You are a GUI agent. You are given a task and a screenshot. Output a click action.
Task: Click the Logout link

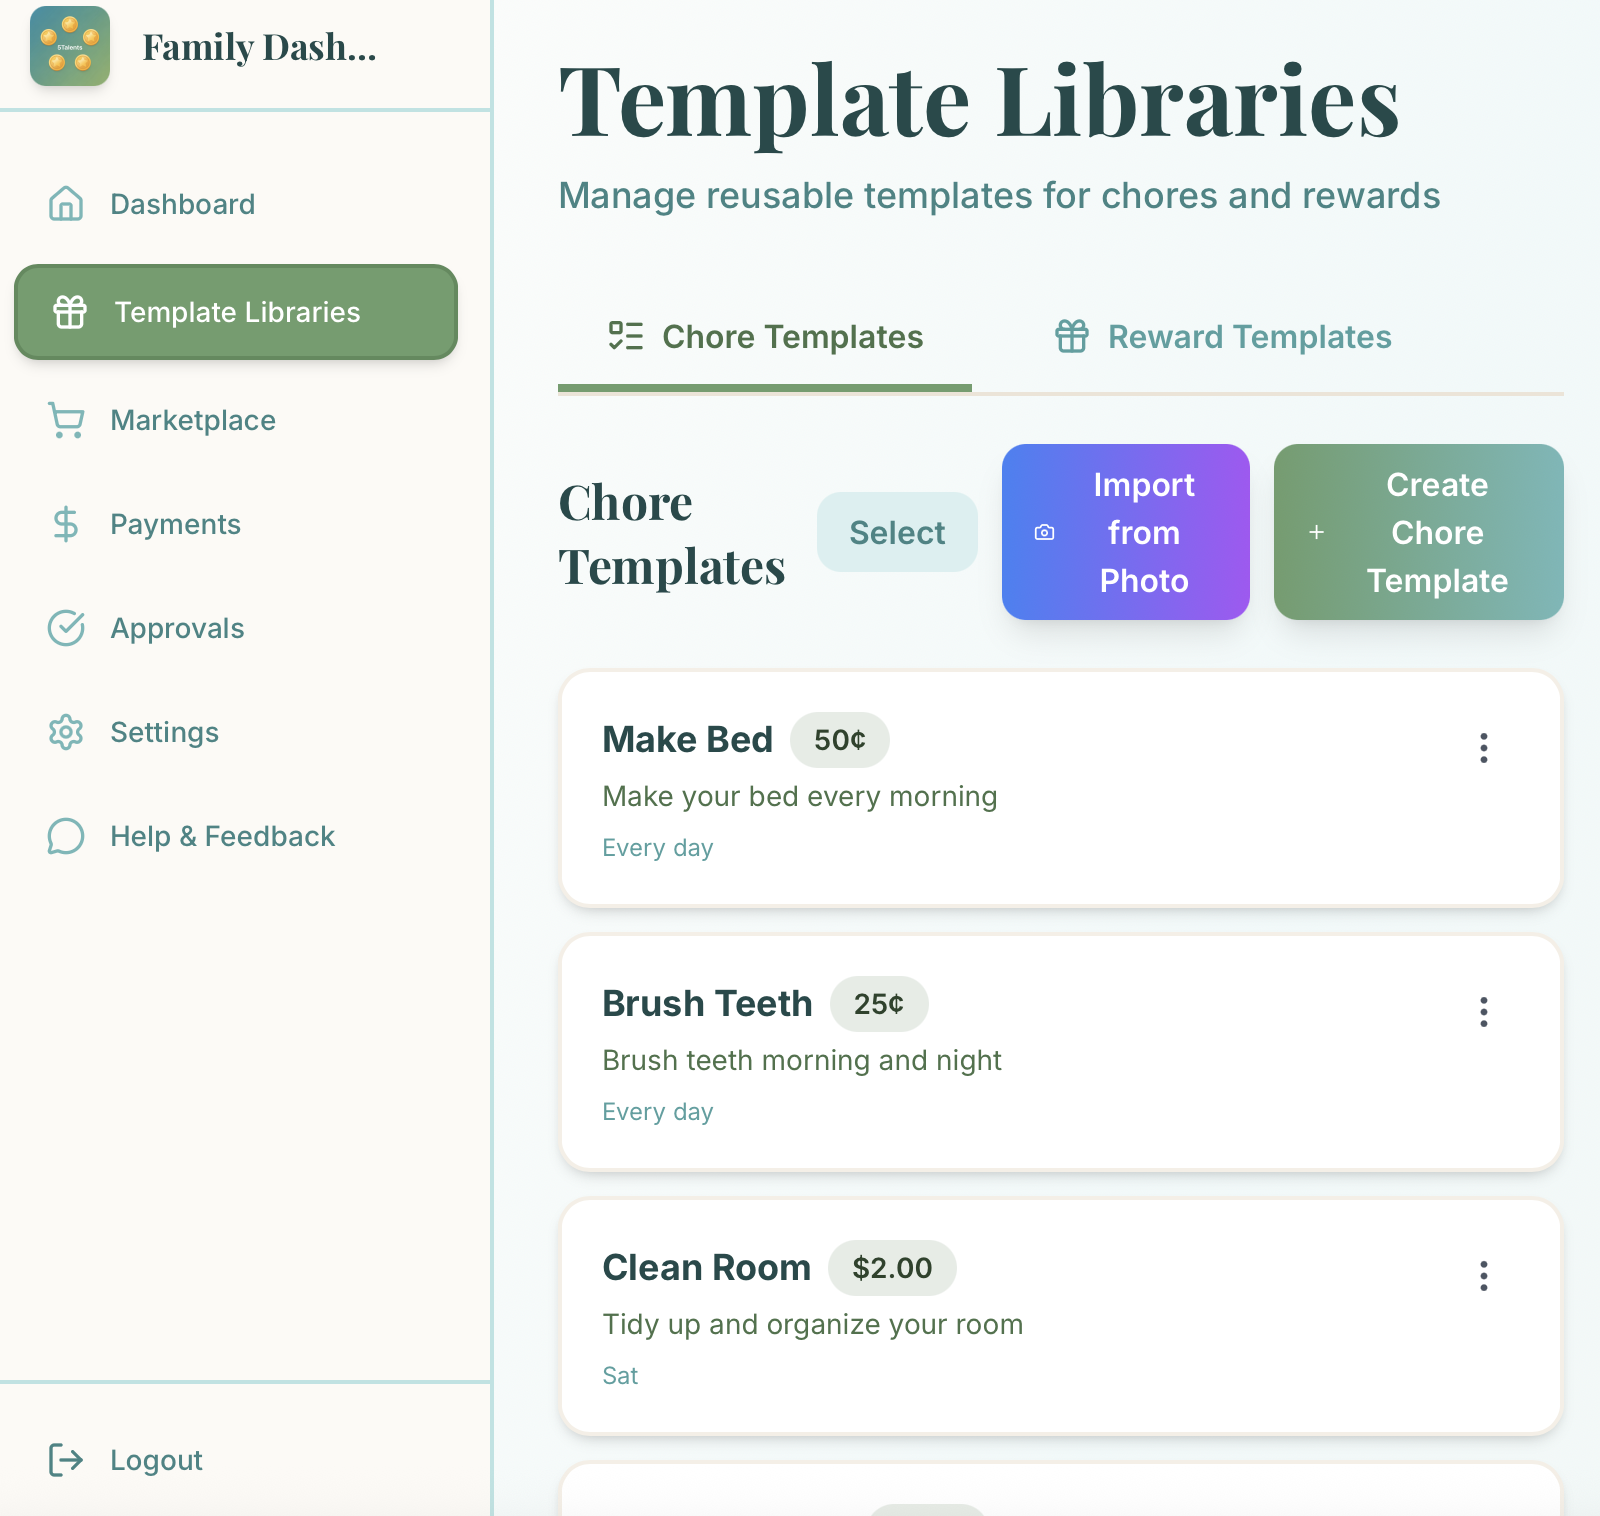pyautogui.click(x=156, y=1460)
